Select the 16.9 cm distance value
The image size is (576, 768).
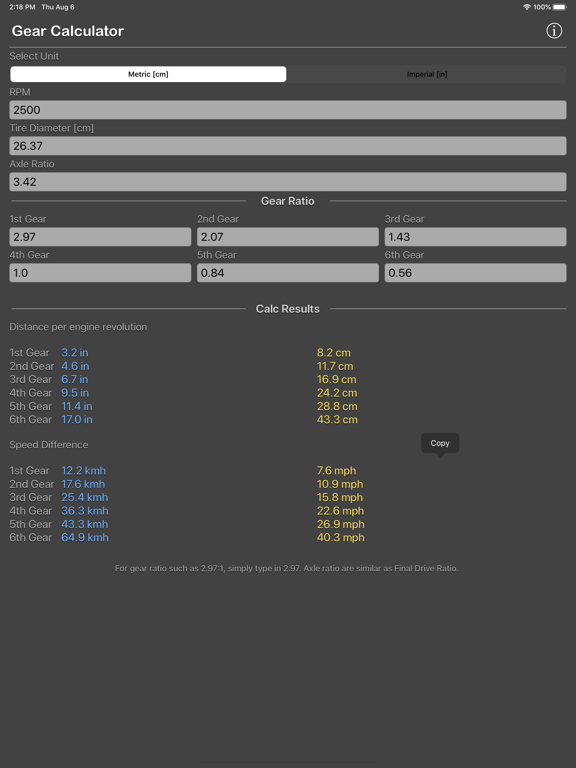tap(336, 379)
